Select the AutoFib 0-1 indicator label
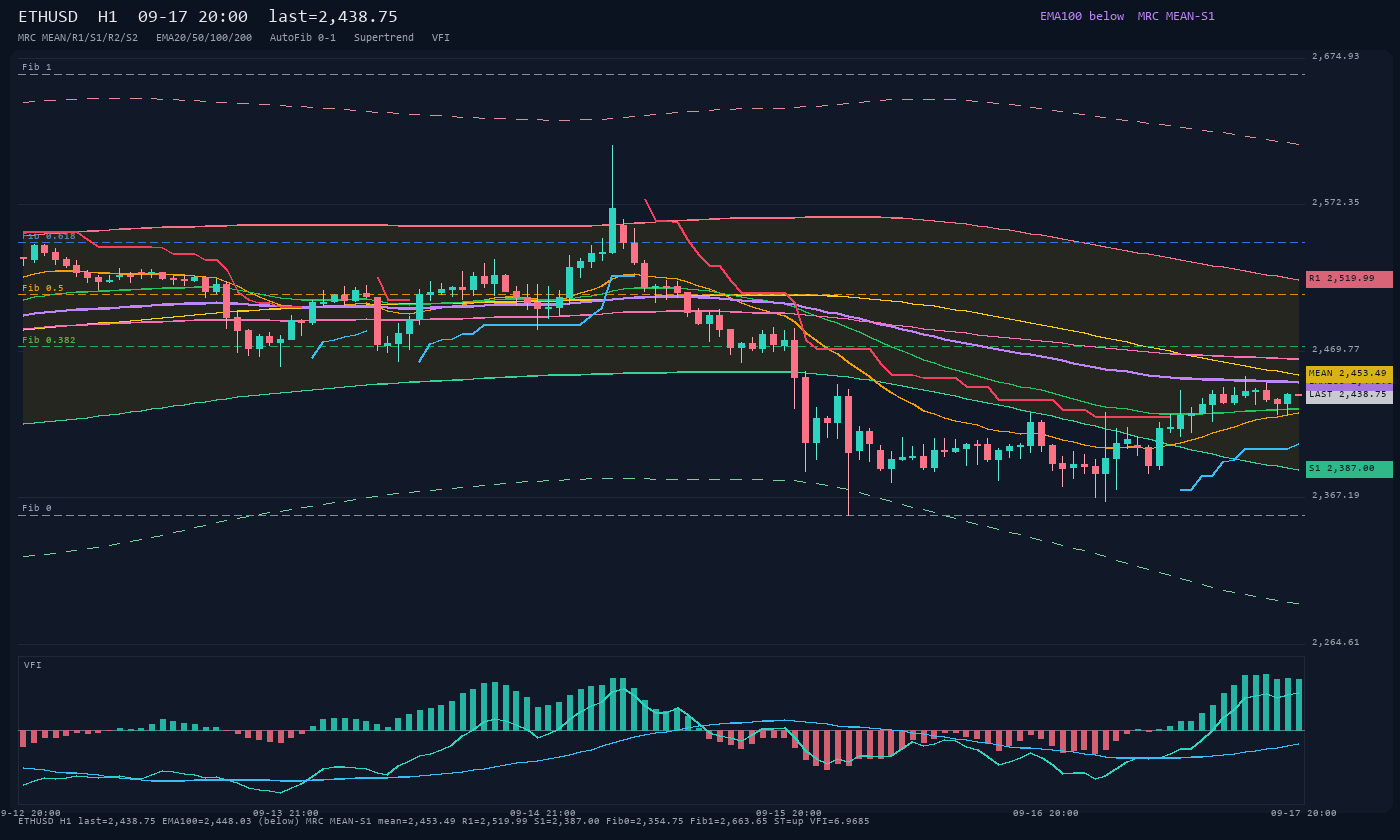 (303, 37)
